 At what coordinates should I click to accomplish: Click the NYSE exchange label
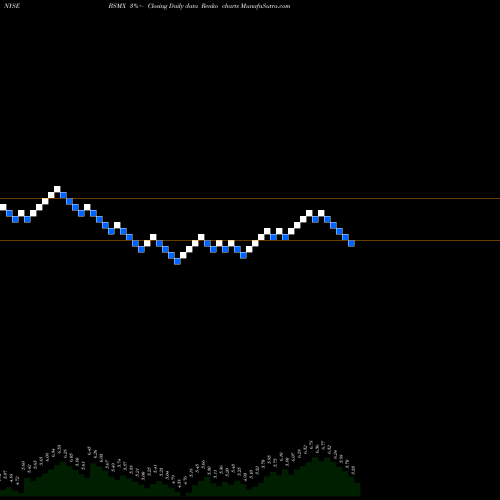point(12,6)
